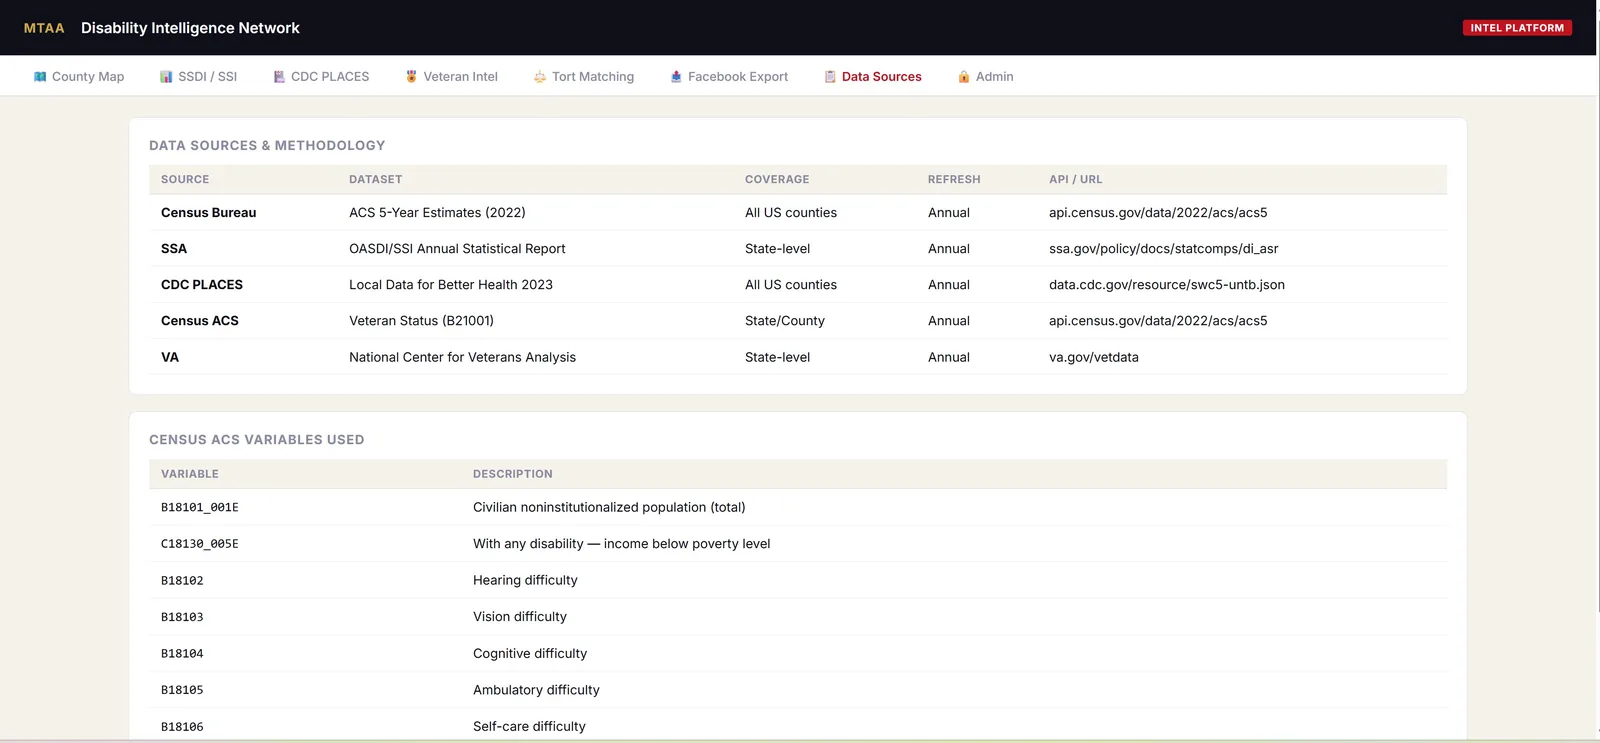Click the MTAA logo text
Viewport: 1600px width, 743px height.
pos(44,28)
